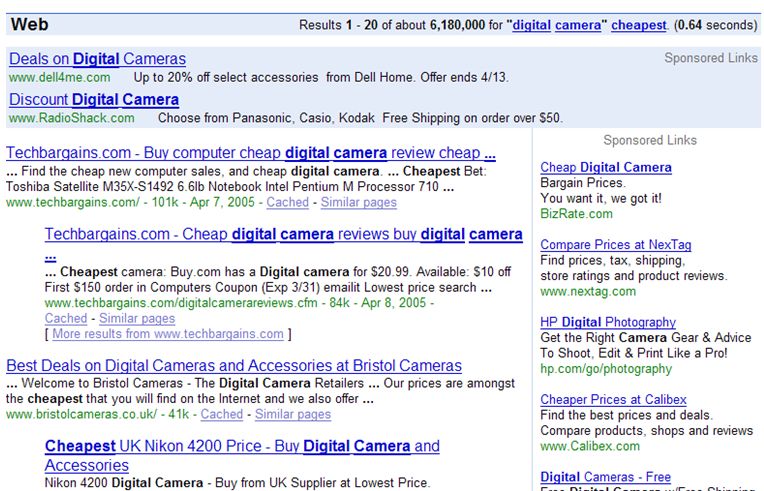The width and height of the screenshot is (764, 491).
Task: Open the 'Deals on Digital Cameras' sponsored link
Action: click(97, 59)
